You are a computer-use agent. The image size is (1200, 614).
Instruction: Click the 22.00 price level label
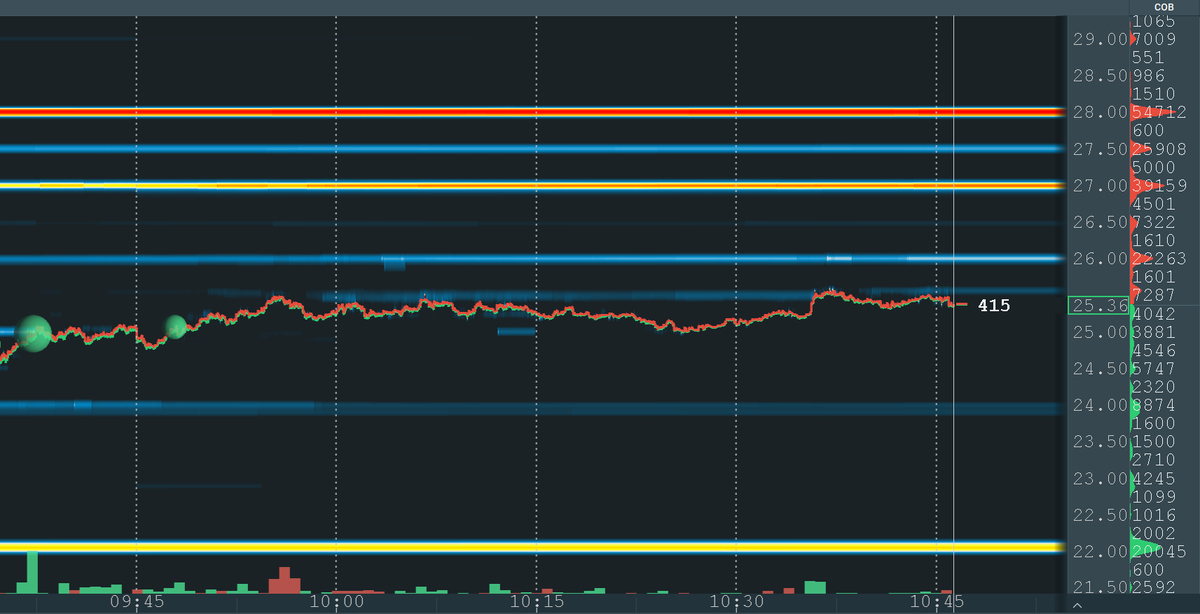coord(1100,552)
